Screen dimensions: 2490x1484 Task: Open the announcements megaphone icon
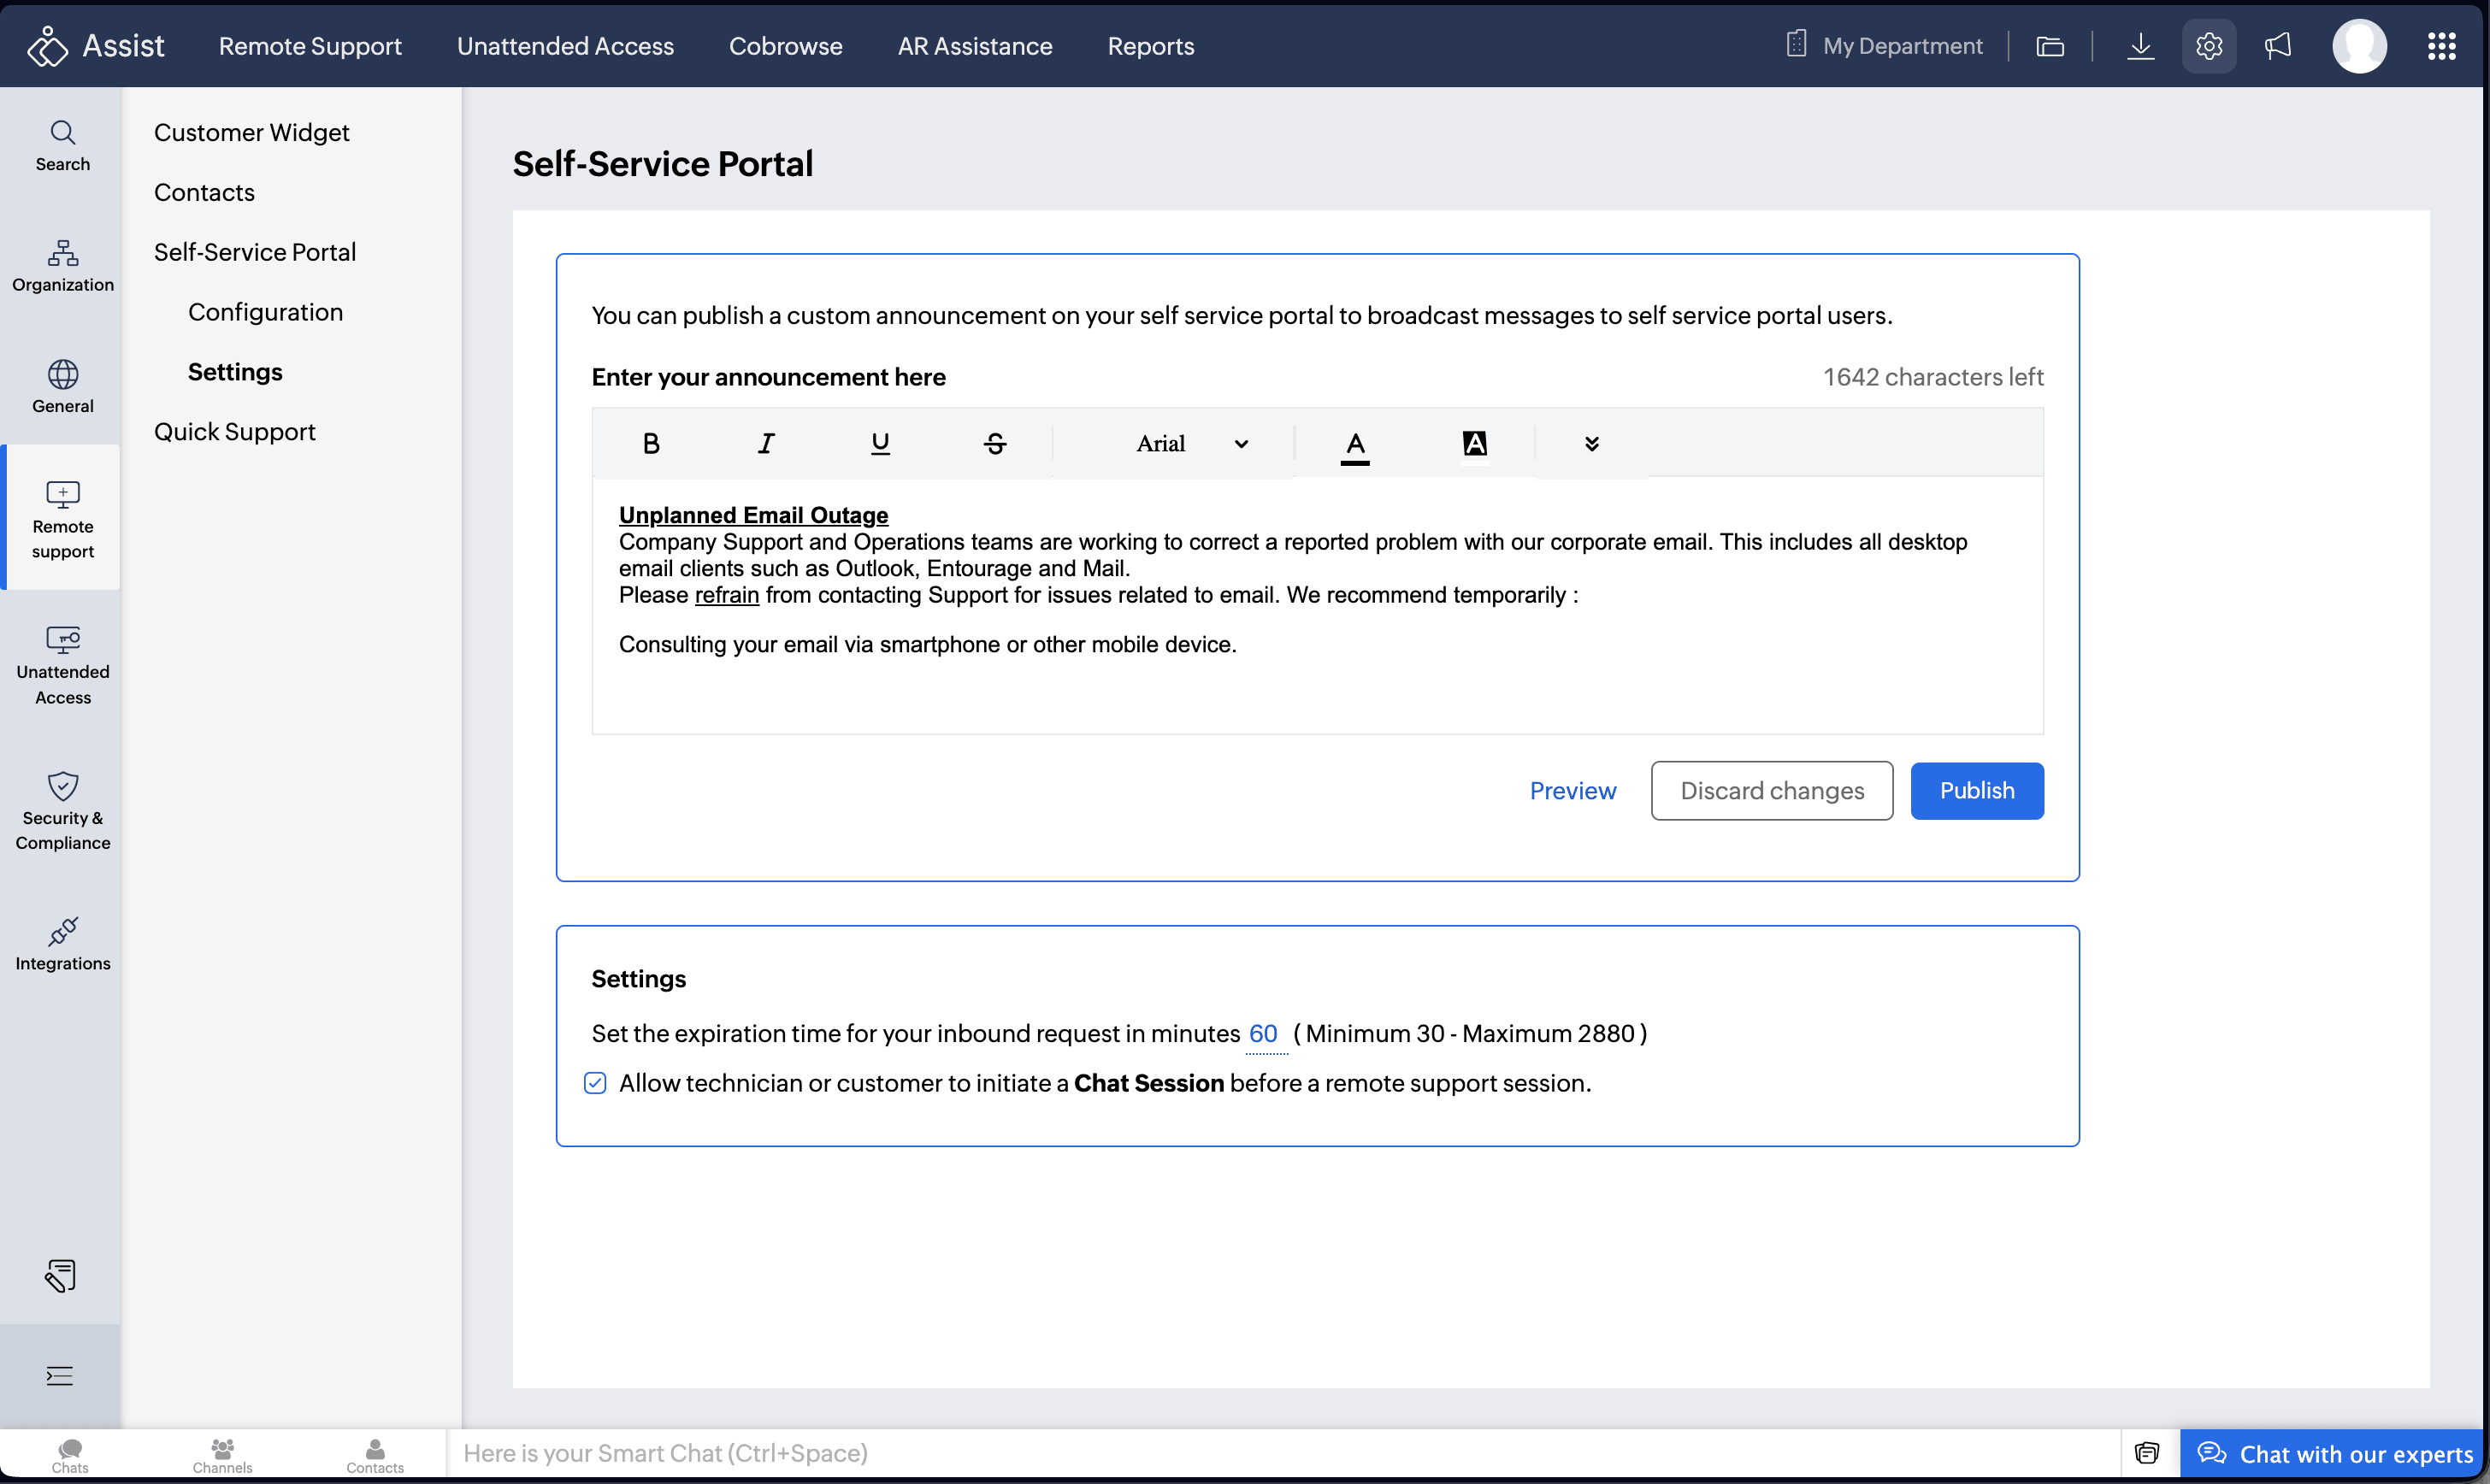pyautogui.click(x=2277, y=46)
